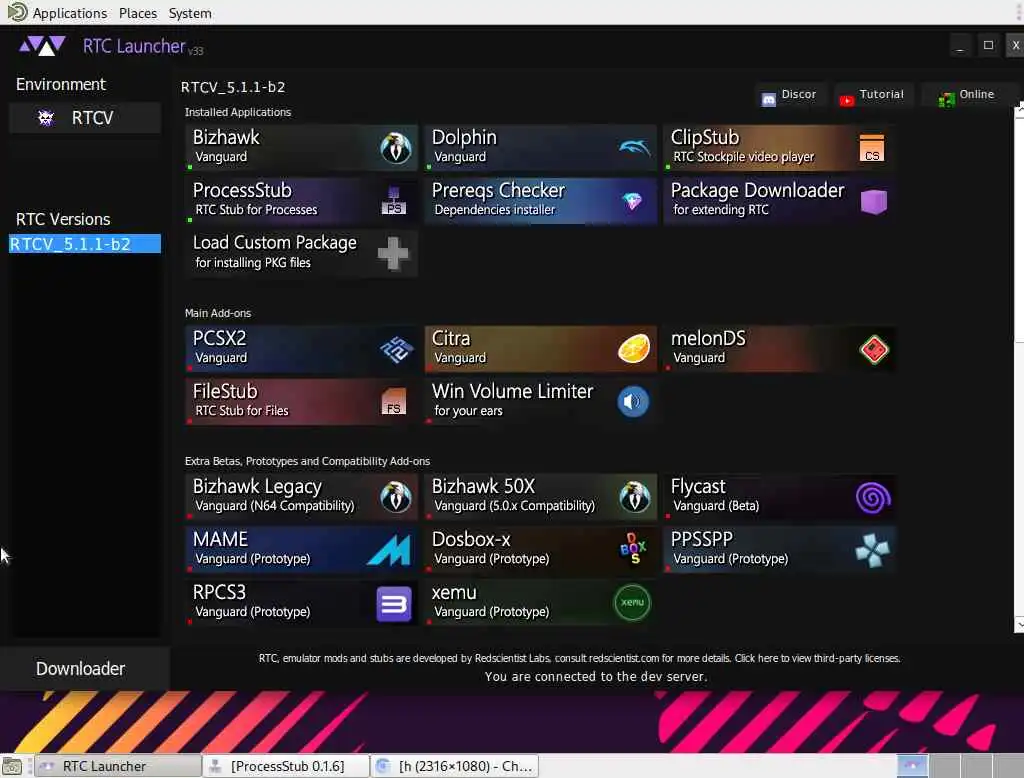Click the Dolphin emulator dolphin icon
Viewport: 1024px width, 778px height.
point(634,148)
